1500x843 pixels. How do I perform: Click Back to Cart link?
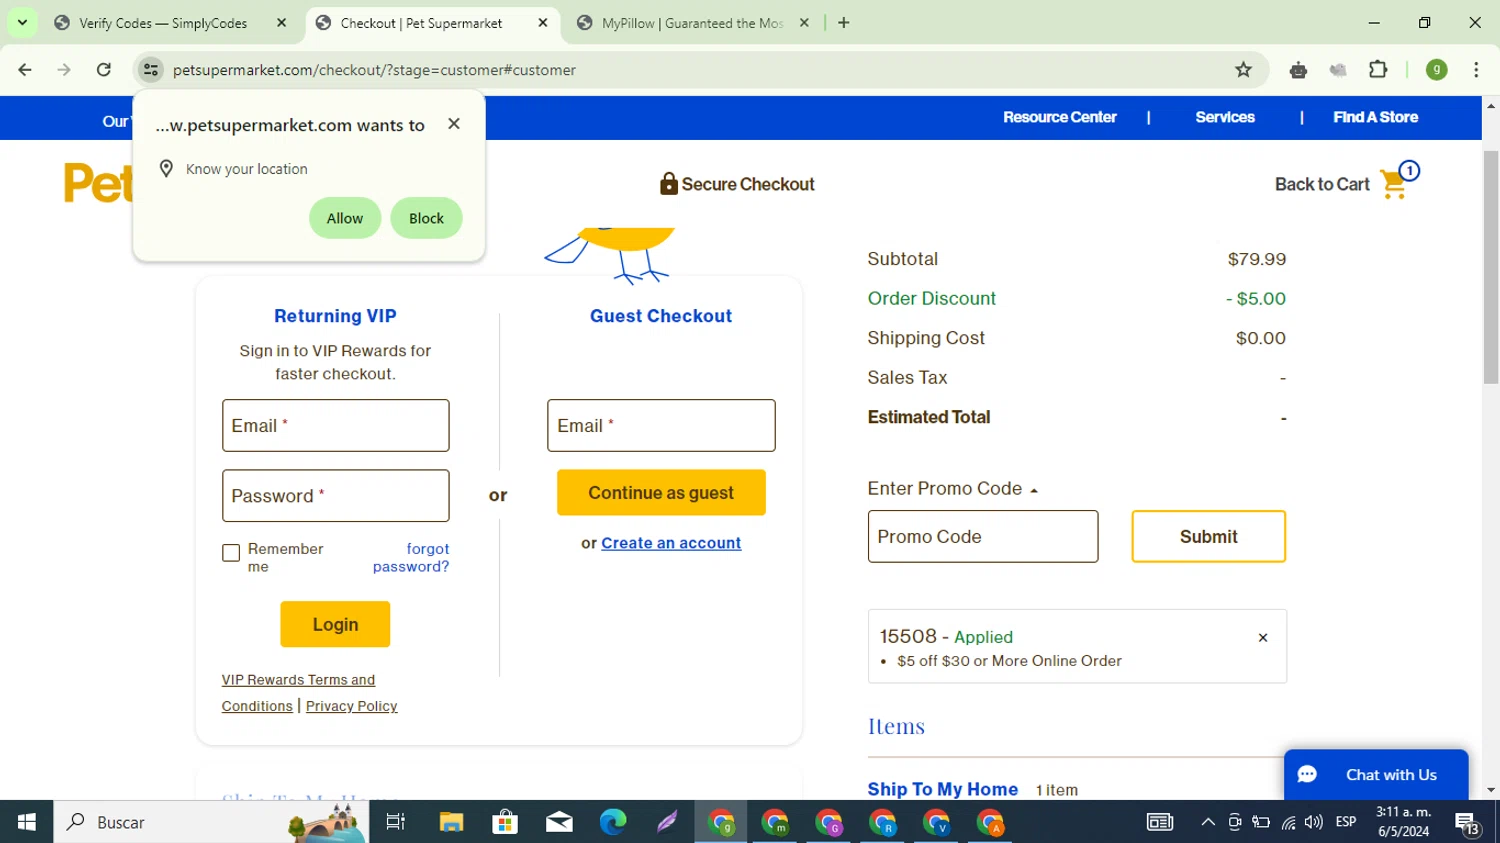pyautogui.click(x=1322, y=184)
